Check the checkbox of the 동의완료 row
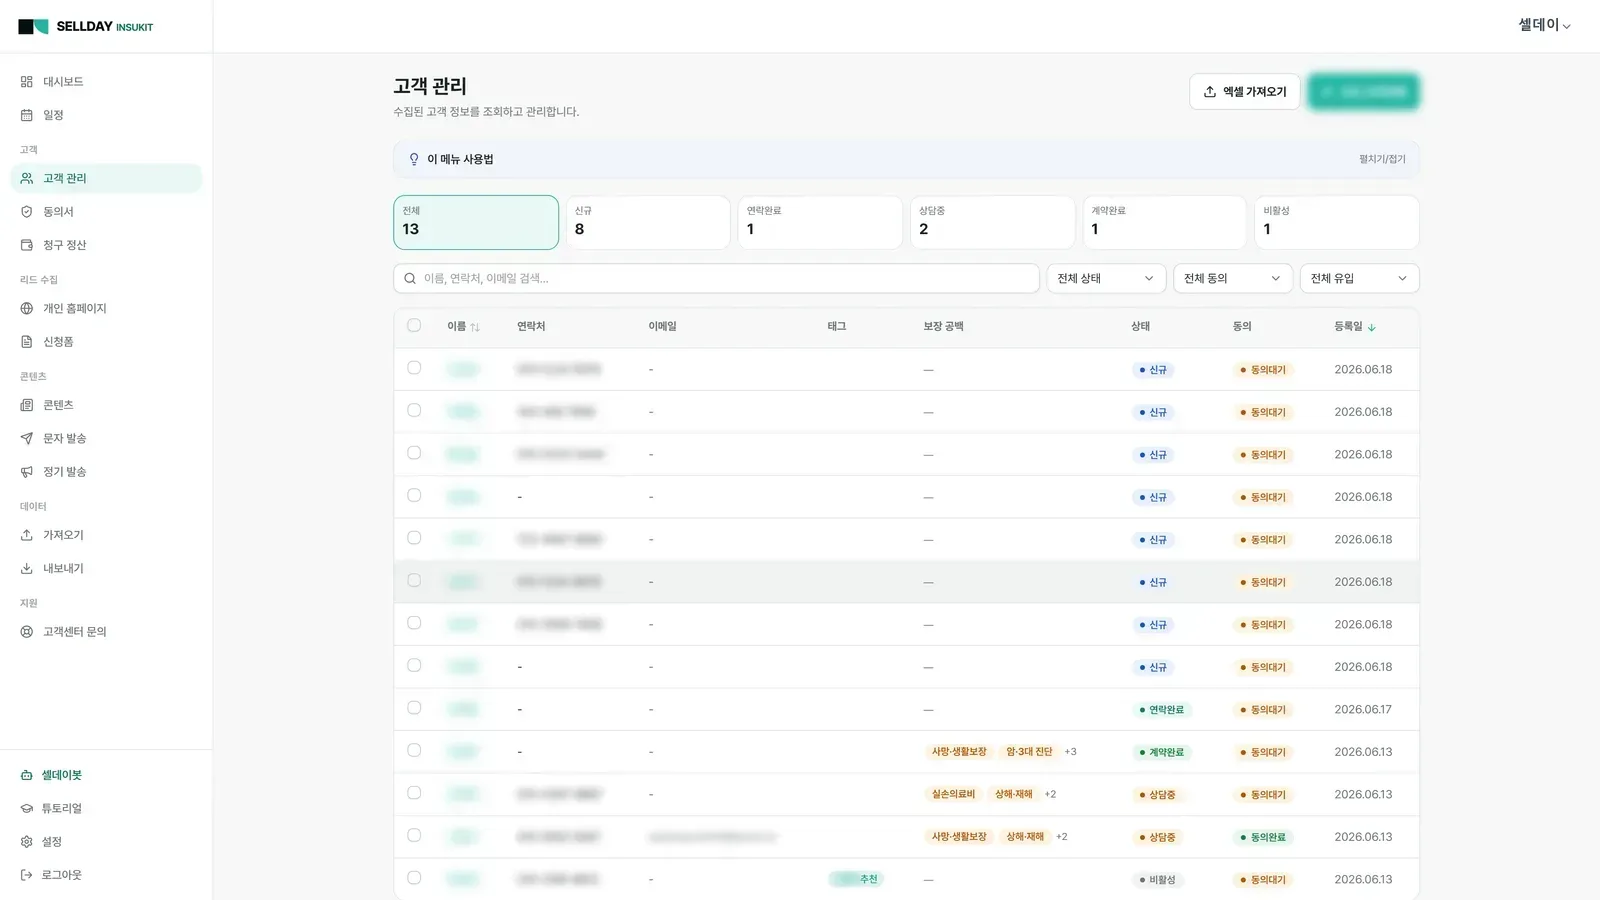Viewport: 1600px width, 900px height. pos(414,836)
